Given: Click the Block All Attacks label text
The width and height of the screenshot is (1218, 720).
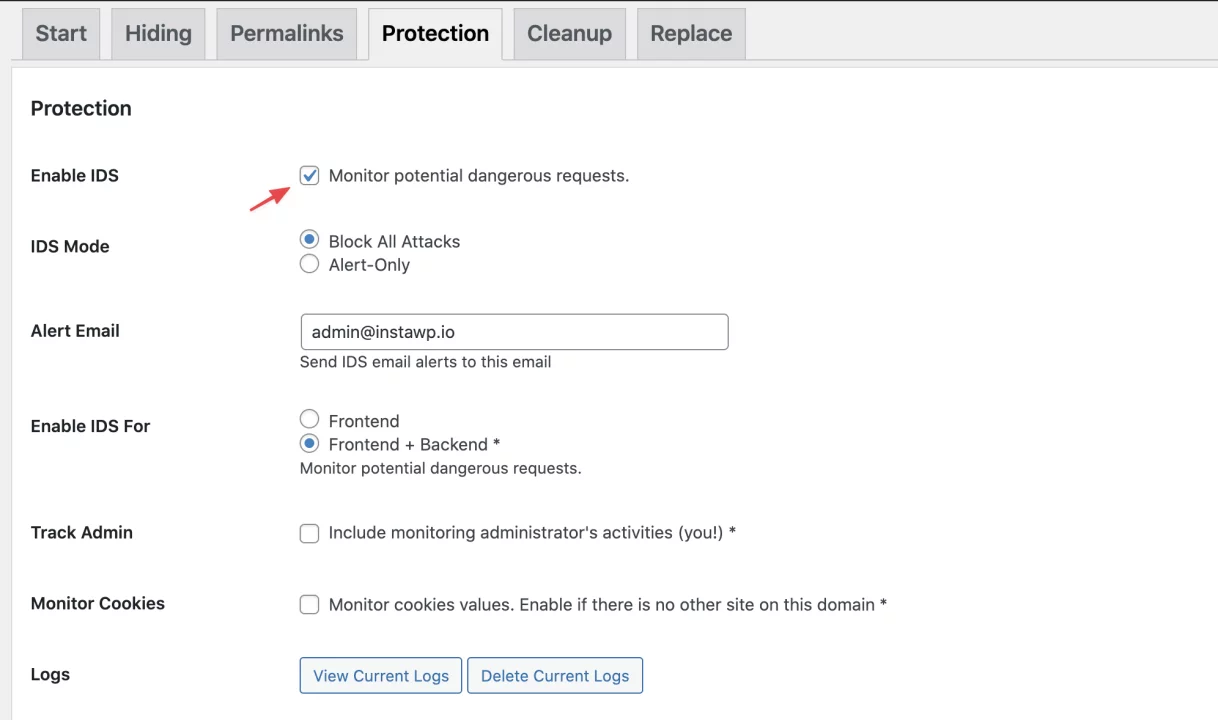Looking at the screenshot, I should click(394, 241).
